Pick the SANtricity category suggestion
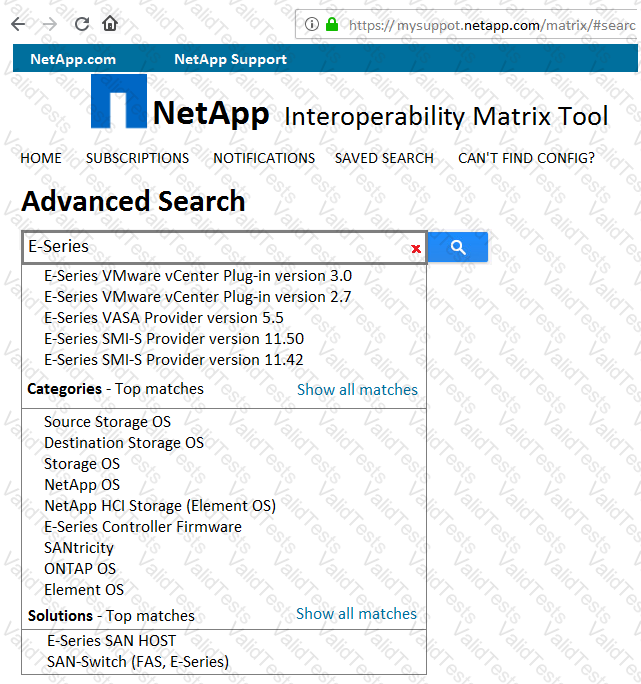Screen dimensions: 641x684 (x=79, y=548)
